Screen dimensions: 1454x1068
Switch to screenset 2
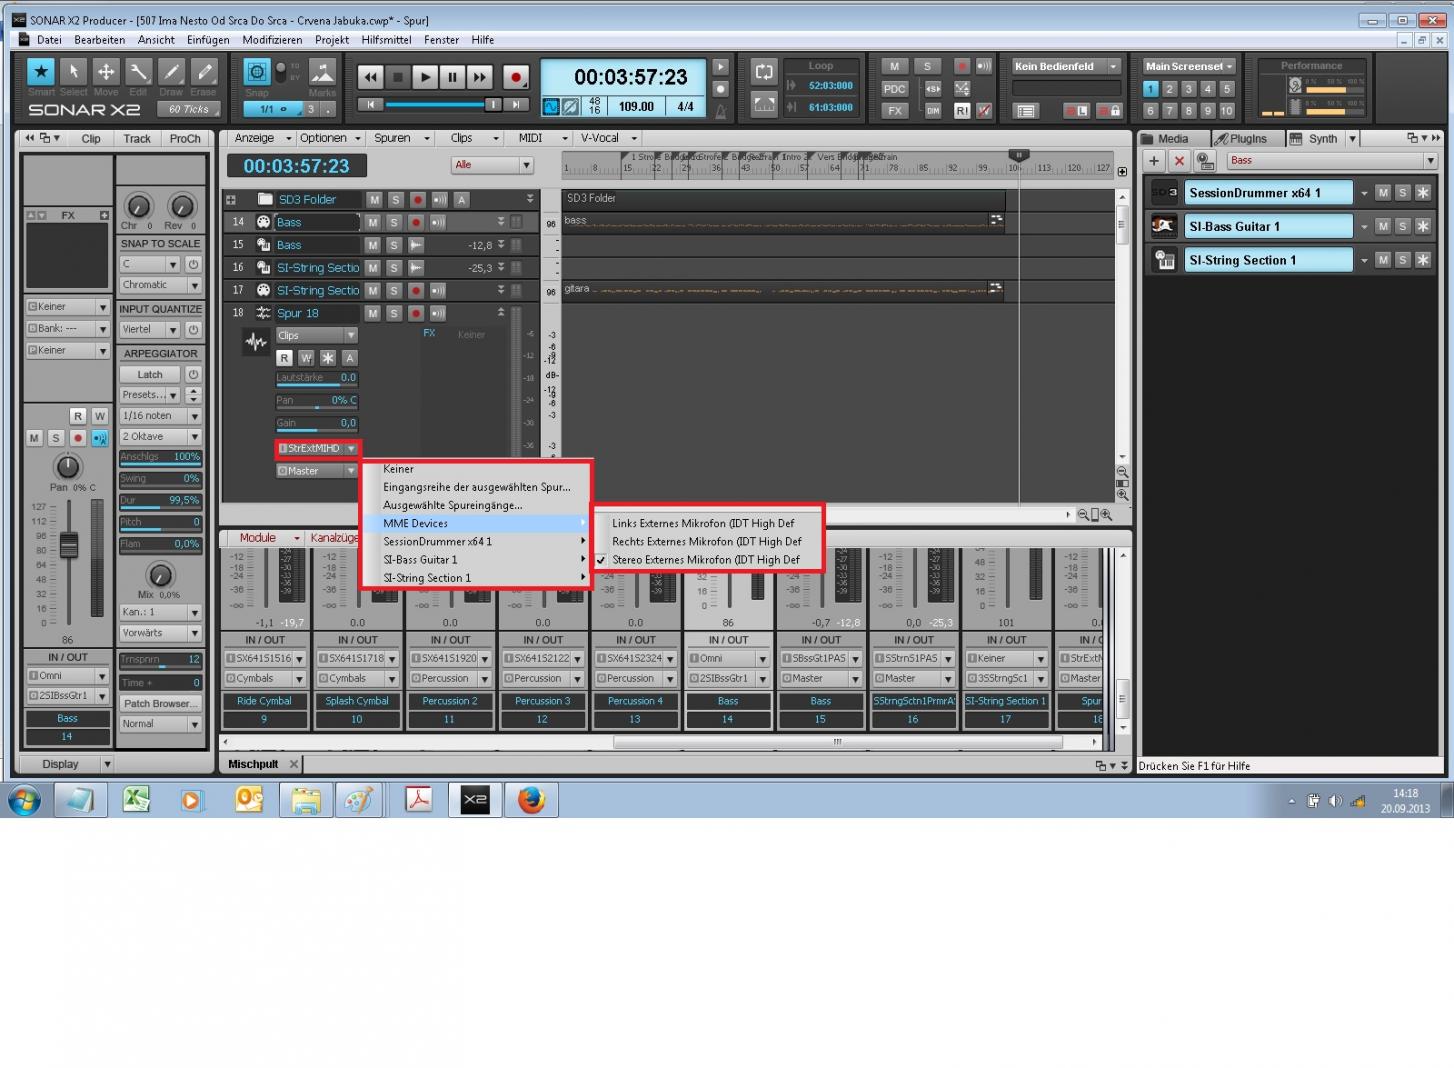1169,89
